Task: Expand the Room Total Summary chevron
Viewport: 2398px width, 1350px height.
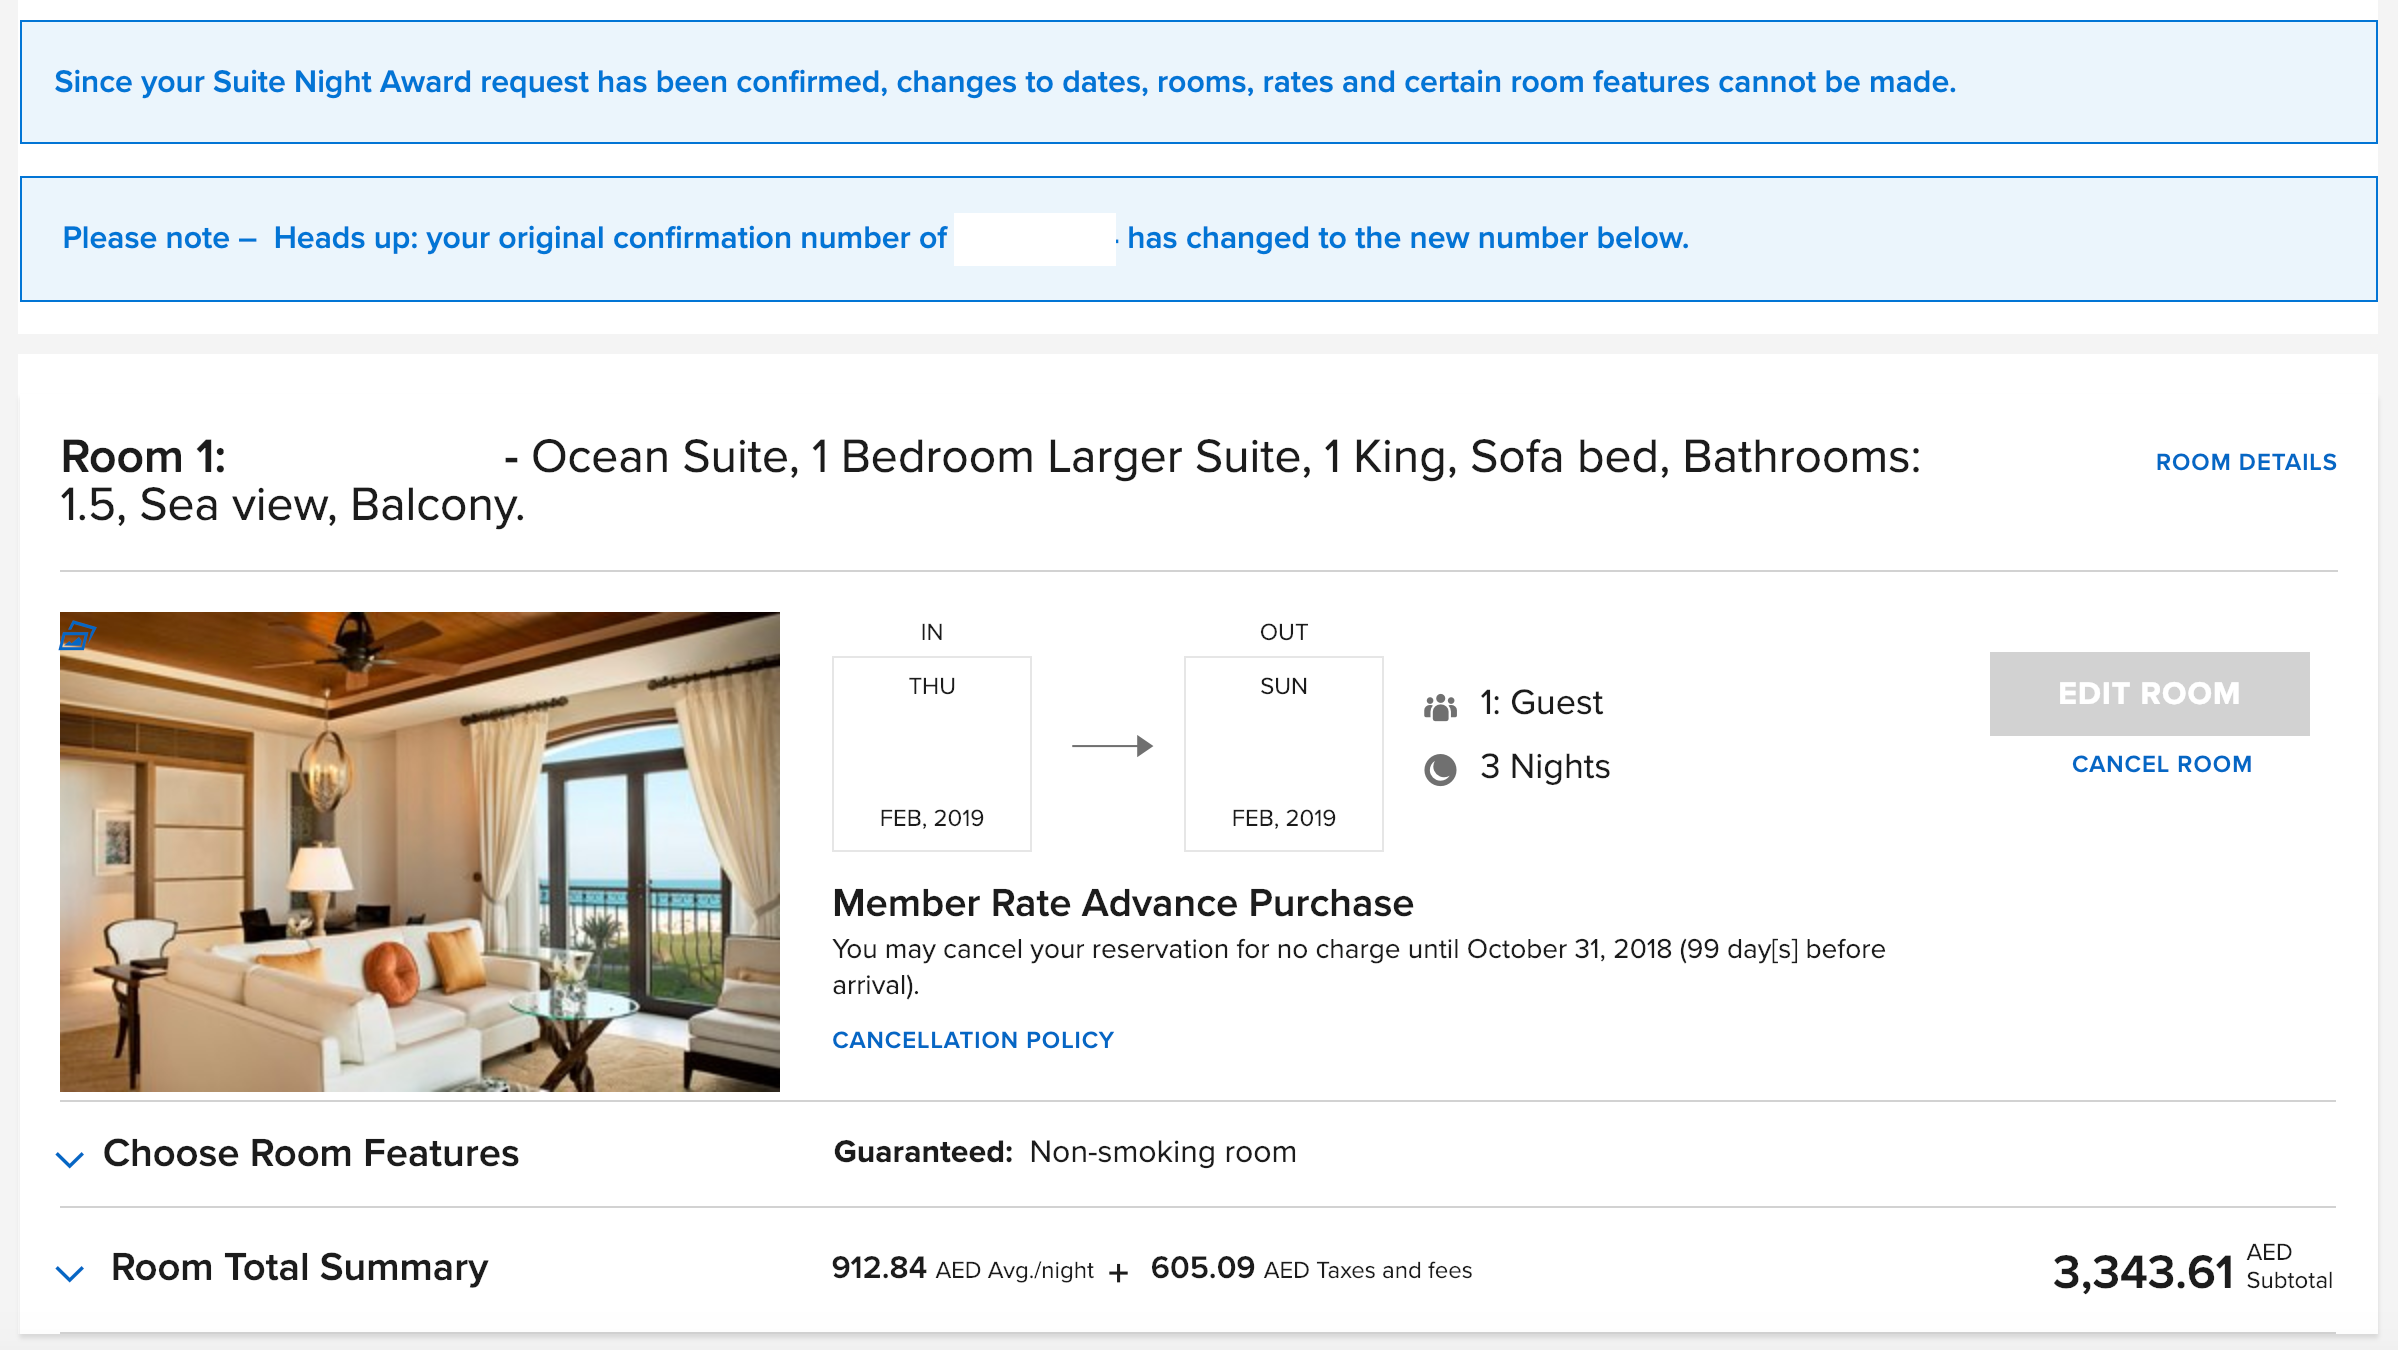Action: pyautogui.click(x=70, y=1273)
